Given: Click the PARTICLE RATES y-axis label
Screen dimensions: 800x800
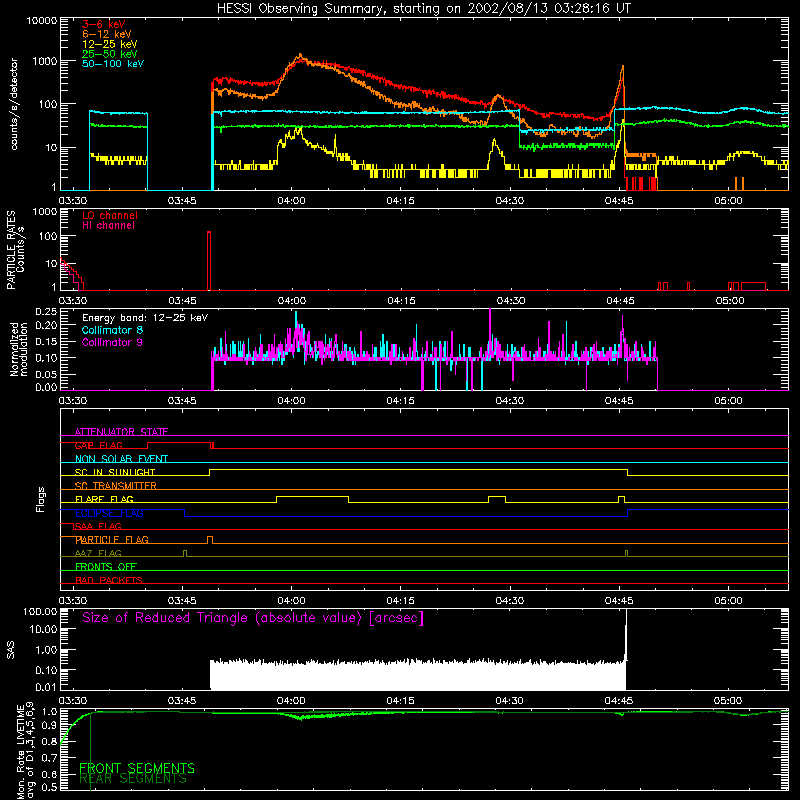Looking at the screenshot, I should [x=15, y=250].
